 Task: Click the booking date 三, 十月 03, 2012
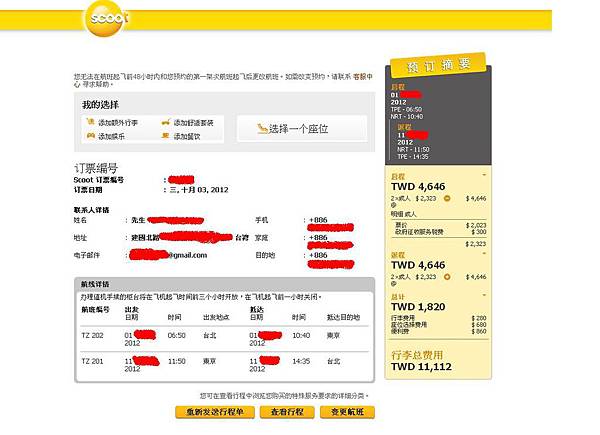(199, 190)
